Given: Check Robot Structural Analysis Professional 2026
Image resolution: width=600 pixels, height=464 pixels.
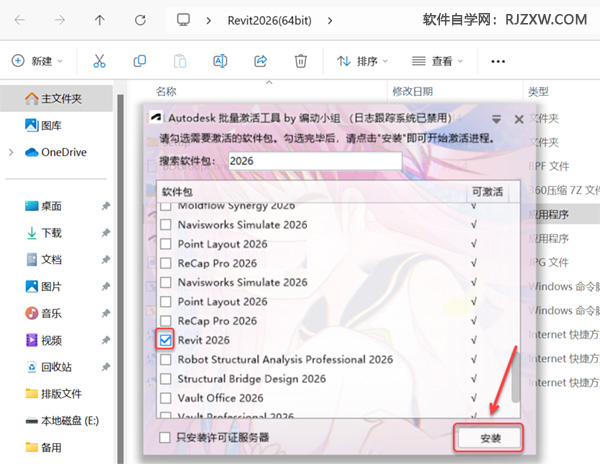Looking at the screenshot, I should click(166, 359).
